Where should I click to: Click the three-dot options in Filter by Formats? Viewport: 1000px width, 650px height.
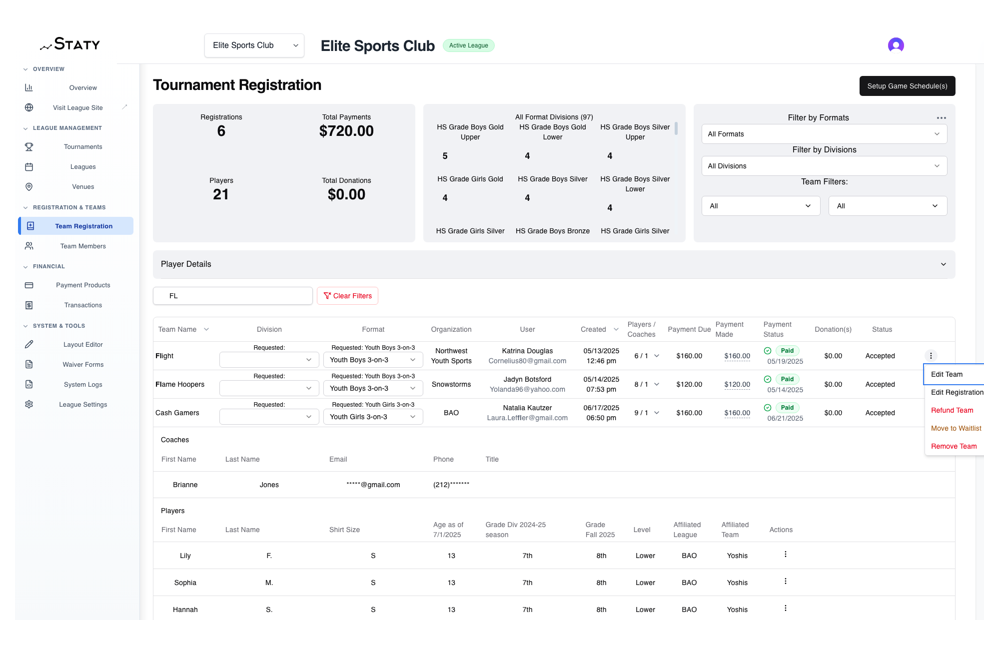[x=941, y=118]
